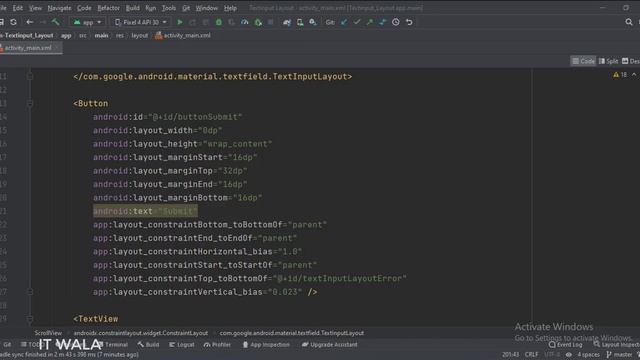Screen dimensions: 640x360
Task: Click the TextInputLayout structure breadcrumb
Action: [291, 333]
